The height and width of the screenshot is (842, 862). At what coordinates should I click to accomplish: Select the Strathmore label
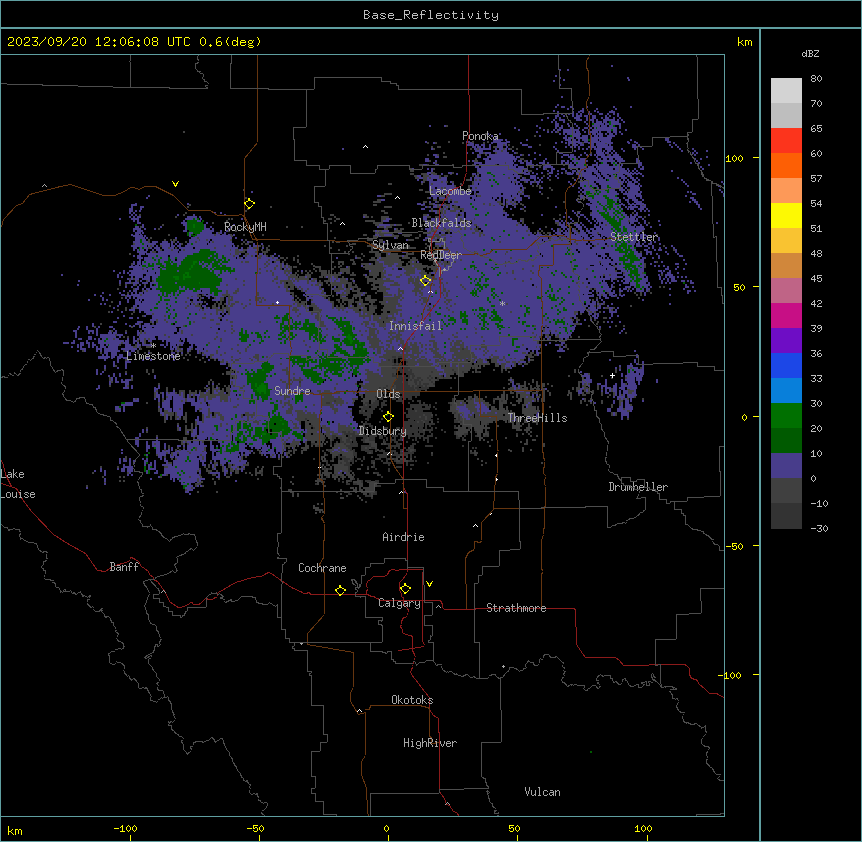click(x=516, y=608)
